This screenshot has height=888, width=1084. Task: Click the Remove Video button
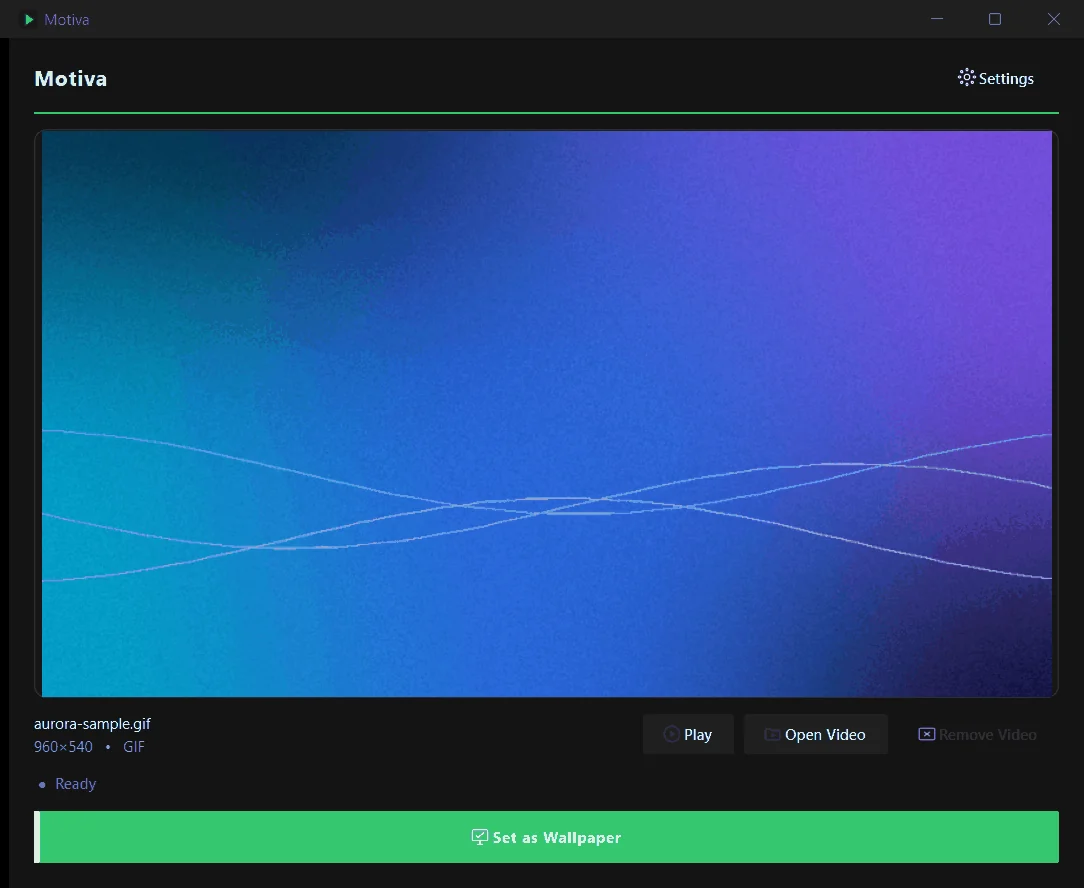pos(978,734)
